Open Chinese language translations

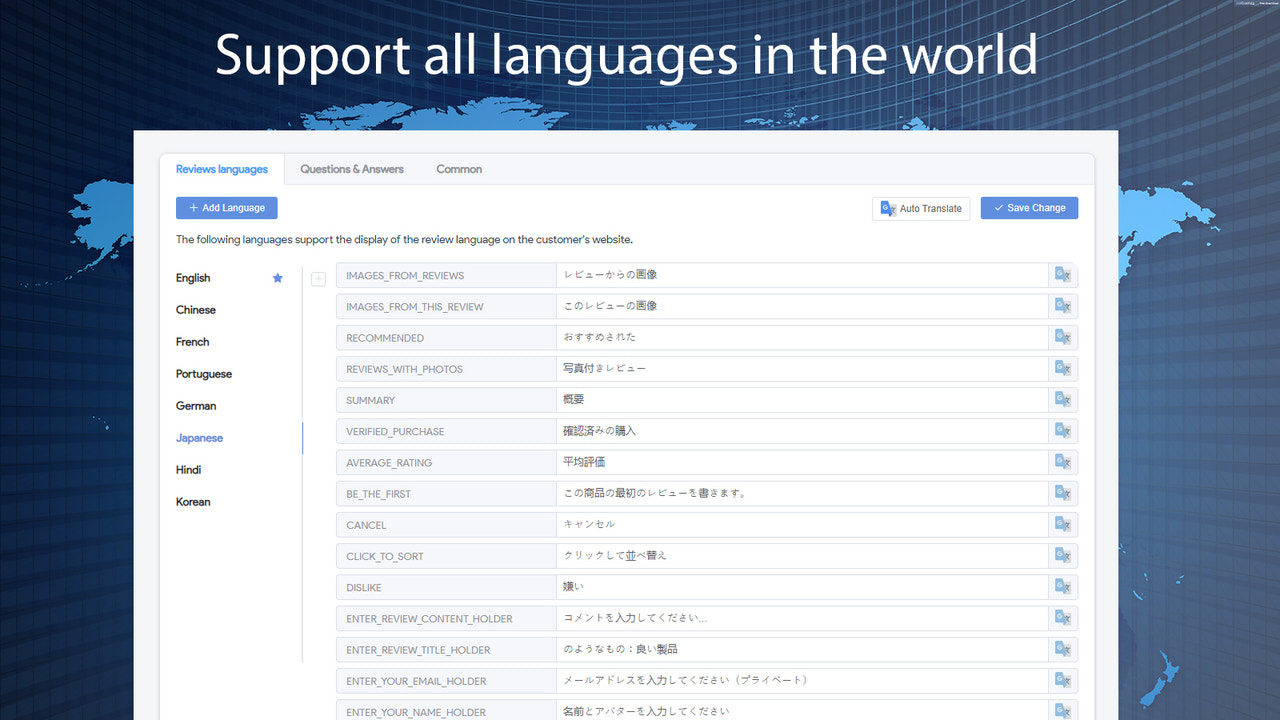[195, 310]
